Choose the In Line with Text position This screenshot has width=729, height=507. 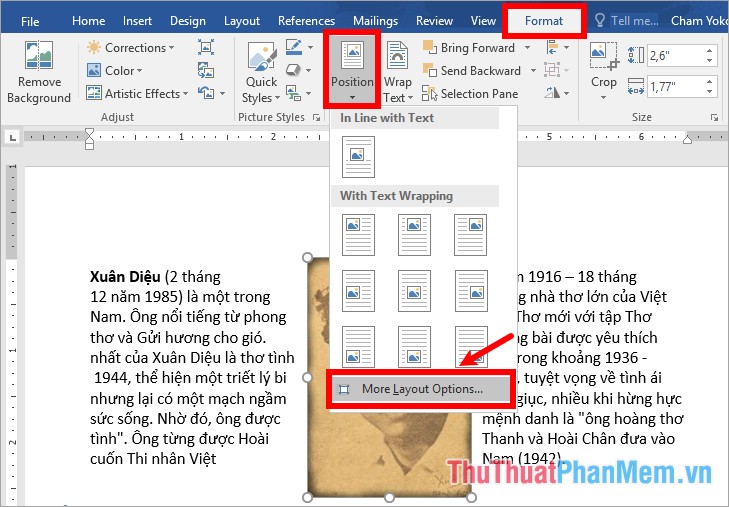pos(358,157)
